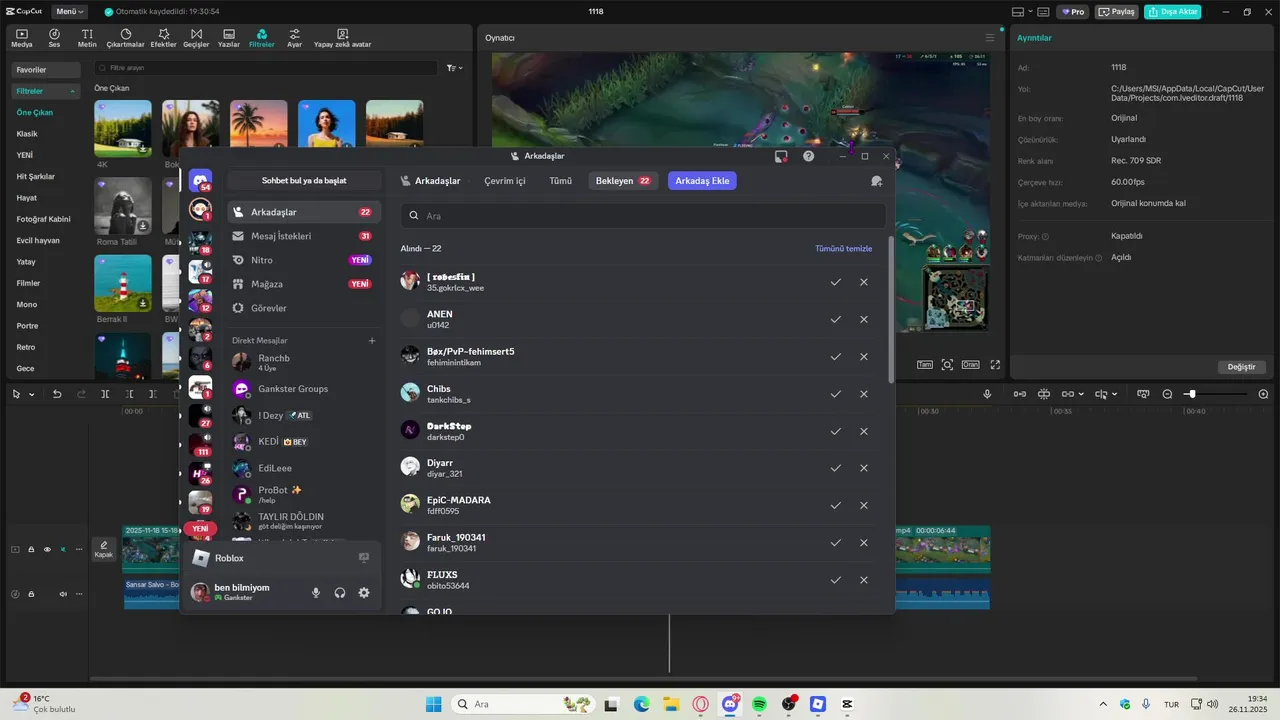
Task: Expand the selection tool dropdown arrow
Action: [32, 395]
